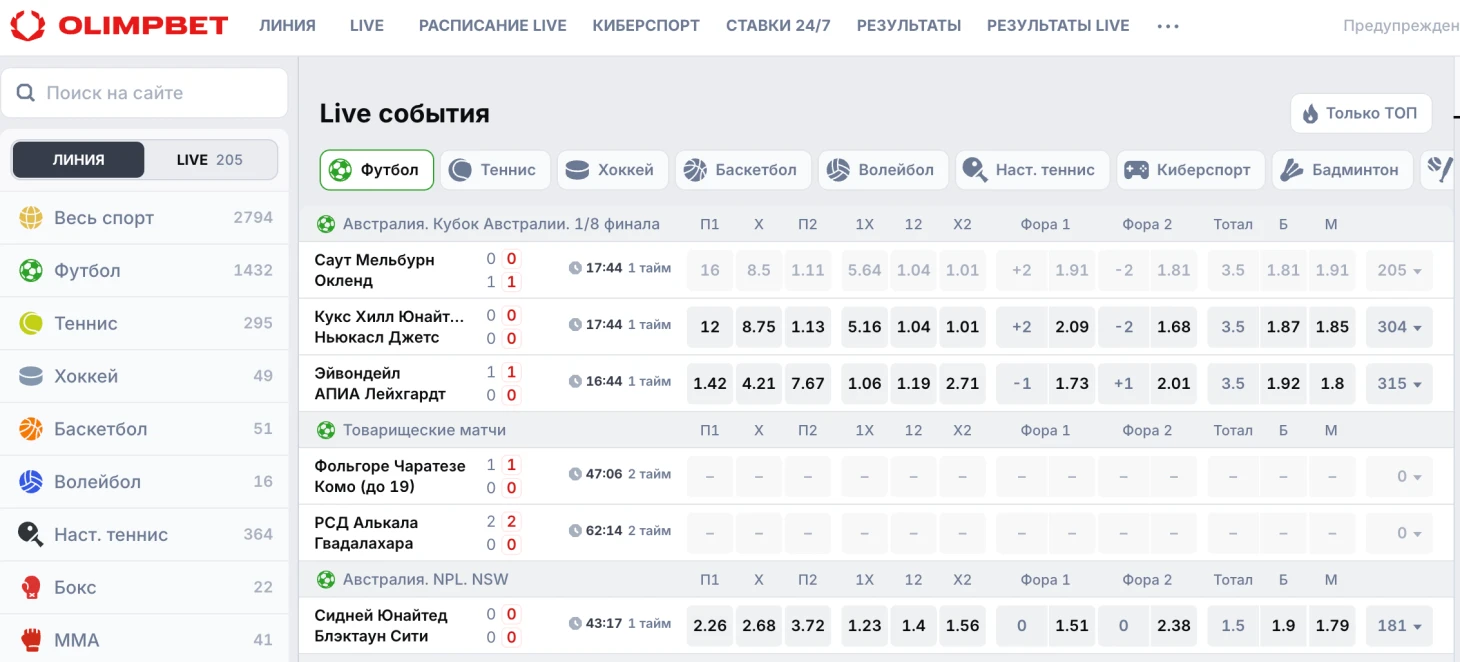Click 12 odds 1.4 in Сидней Юнайтед row
The width and height of the screenshot is (1460, 662).
tap(914, 626)
